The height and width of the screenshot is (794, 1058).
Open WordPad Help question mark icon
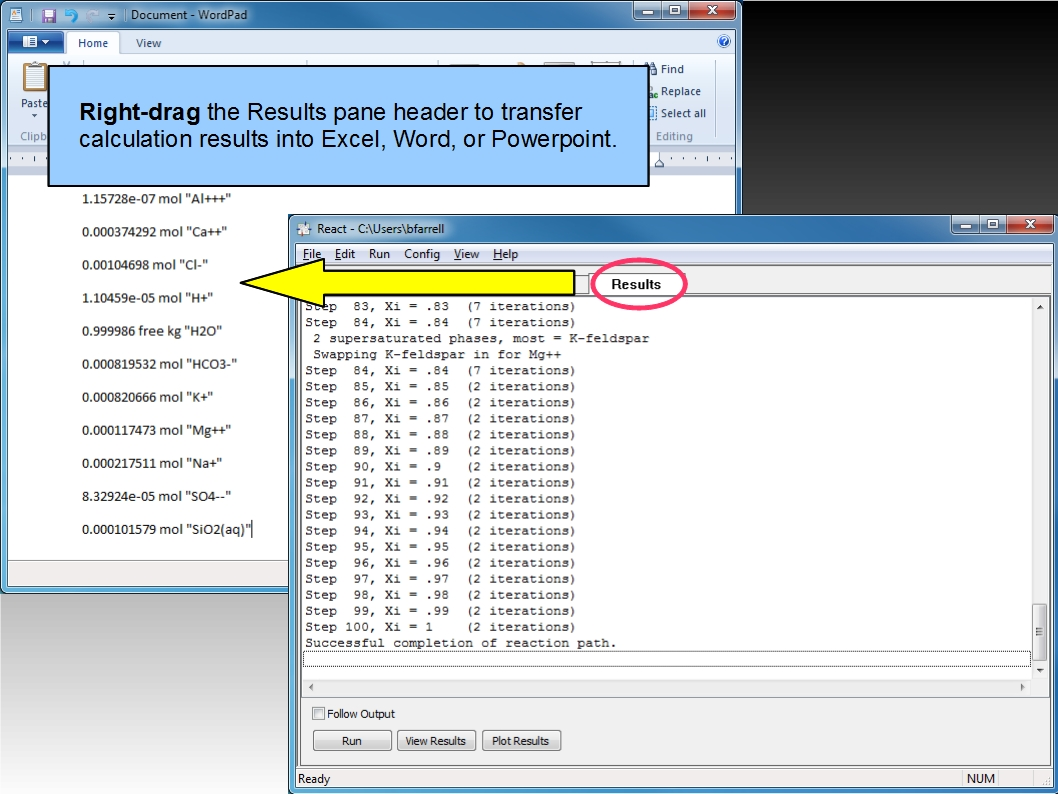click(723, 42)
